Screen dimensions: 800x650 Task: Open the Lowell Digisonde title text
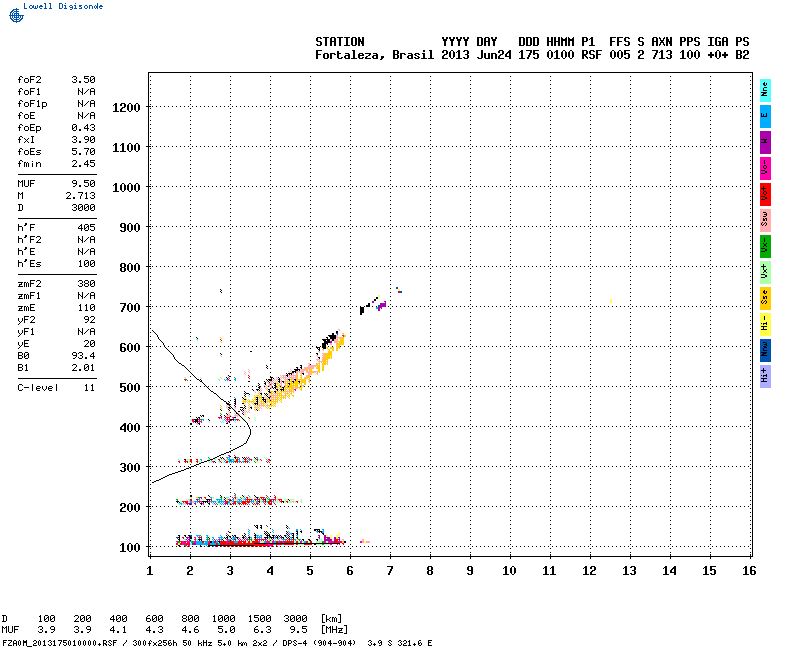pyautogui.click(x=63, y=6)
